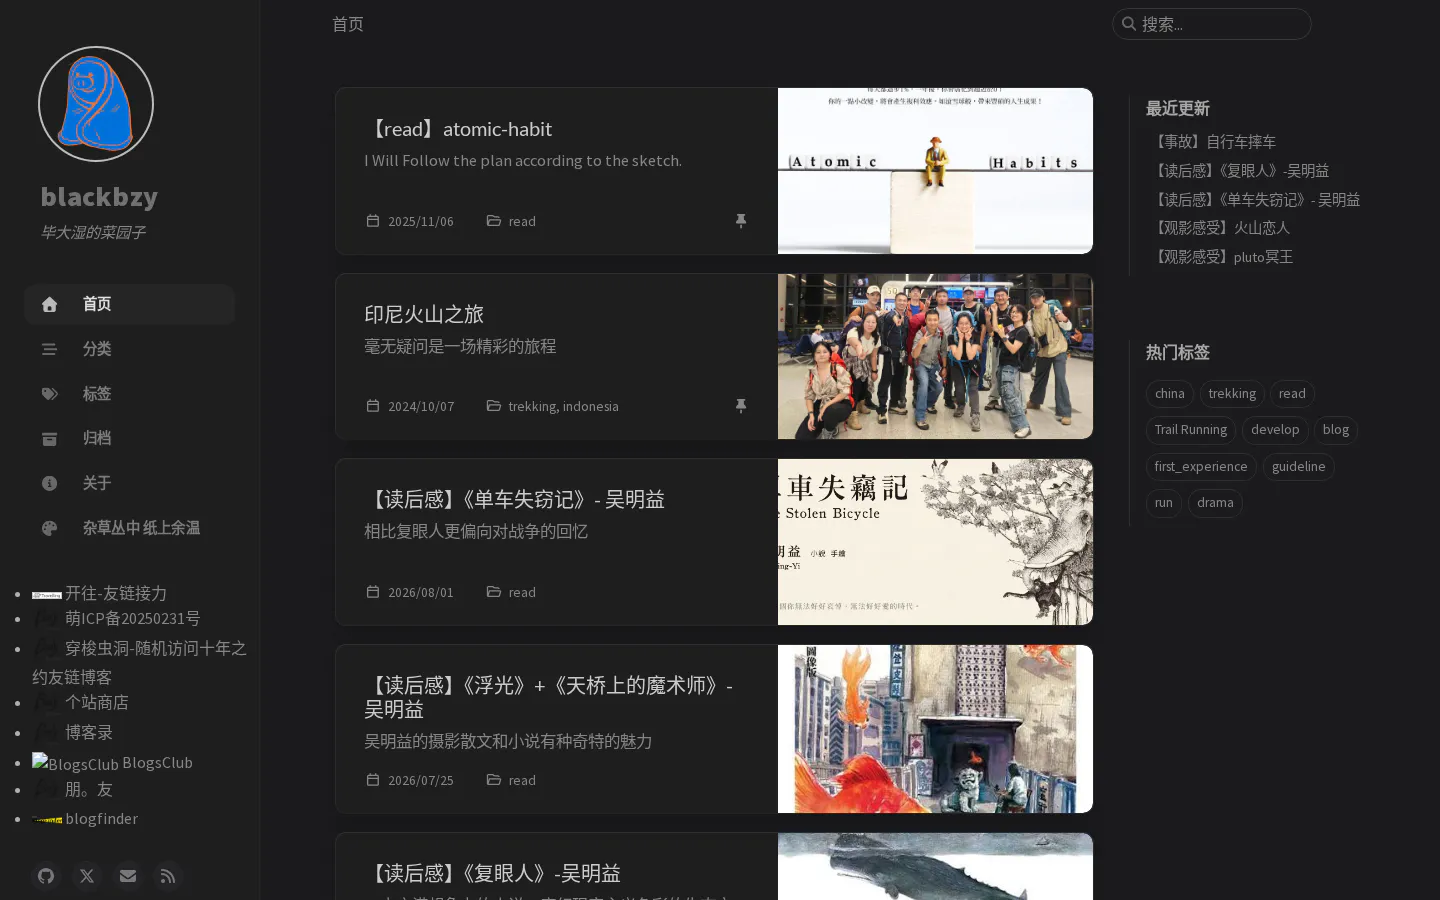This screenshot has width=1440, height=900.
Task: Select the develop tag
Action: pyautogui.click(x=1275, y=430)
